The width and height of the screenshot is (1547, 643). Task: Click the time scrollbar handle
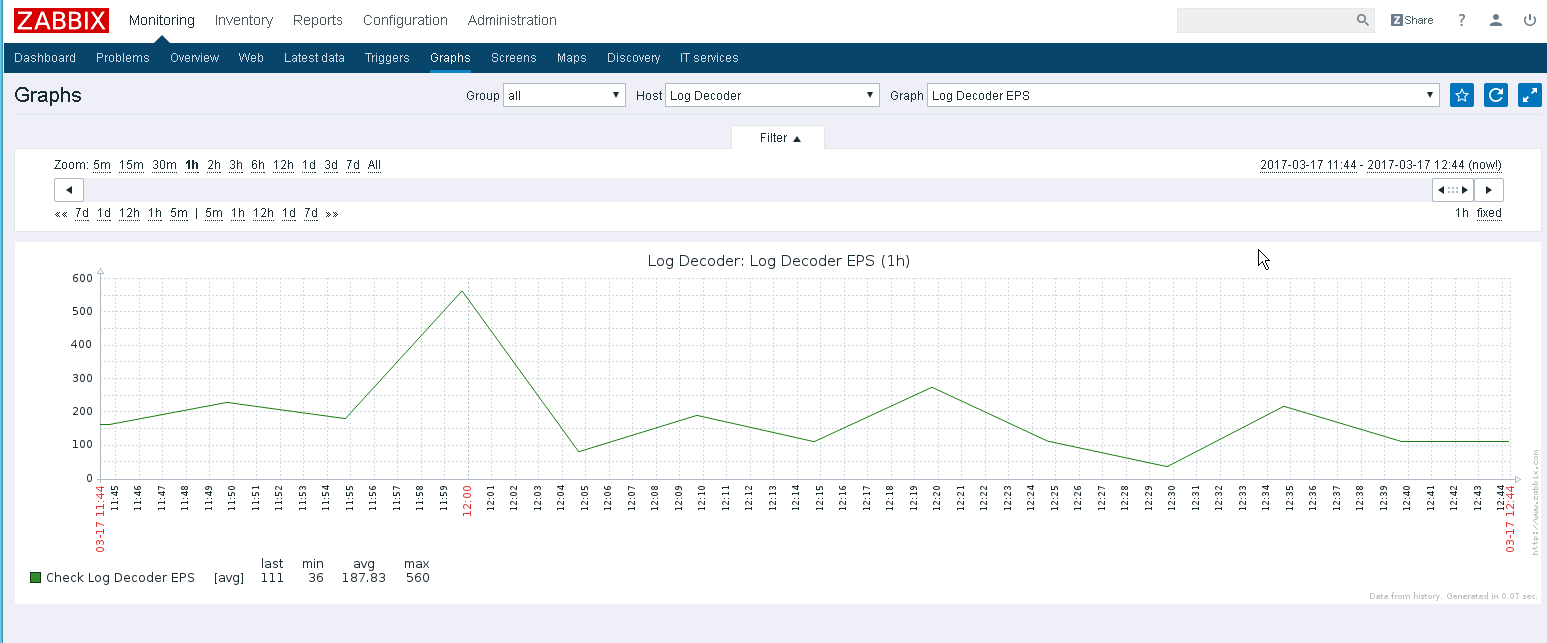coord(1452,190)
